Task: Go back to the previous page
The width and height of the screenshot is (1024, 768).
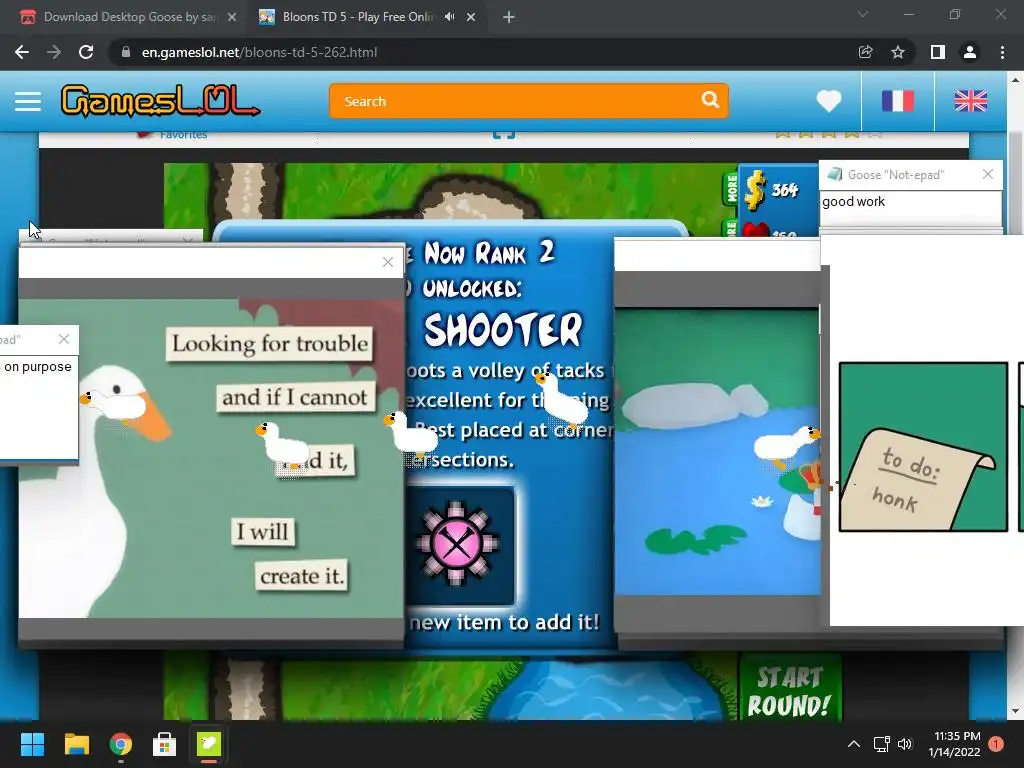Action: click(22, 52)
